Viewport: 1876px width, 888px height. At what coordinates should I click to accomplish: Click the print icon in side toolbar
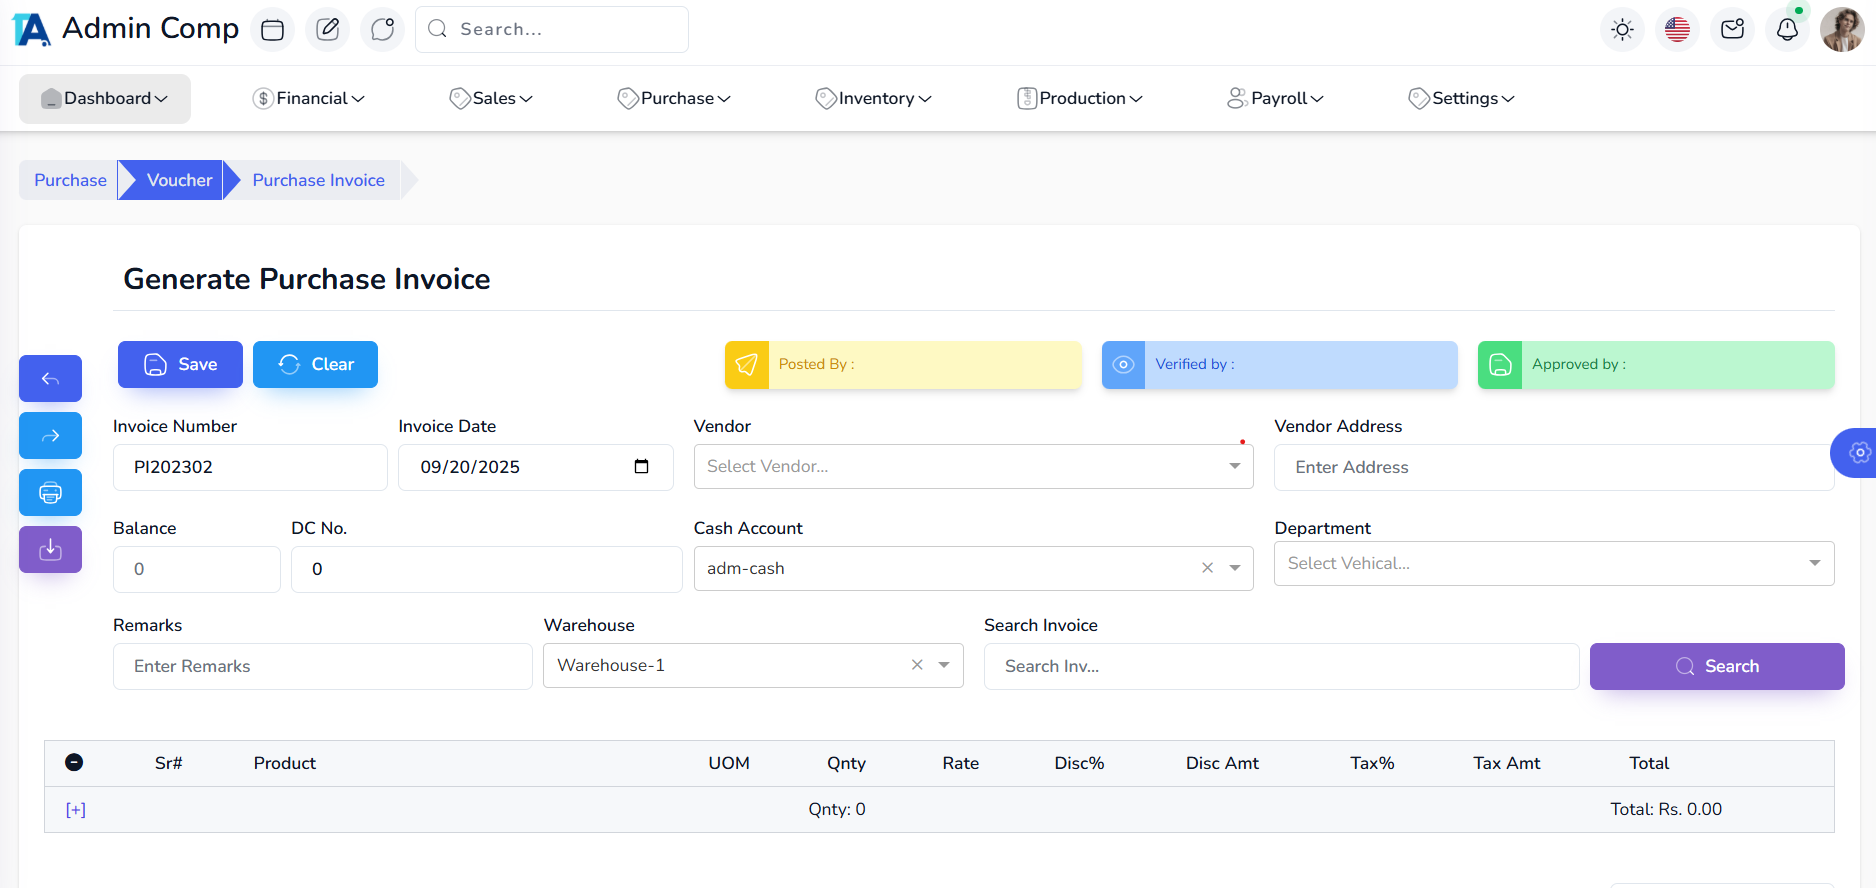tap(50, 493)
